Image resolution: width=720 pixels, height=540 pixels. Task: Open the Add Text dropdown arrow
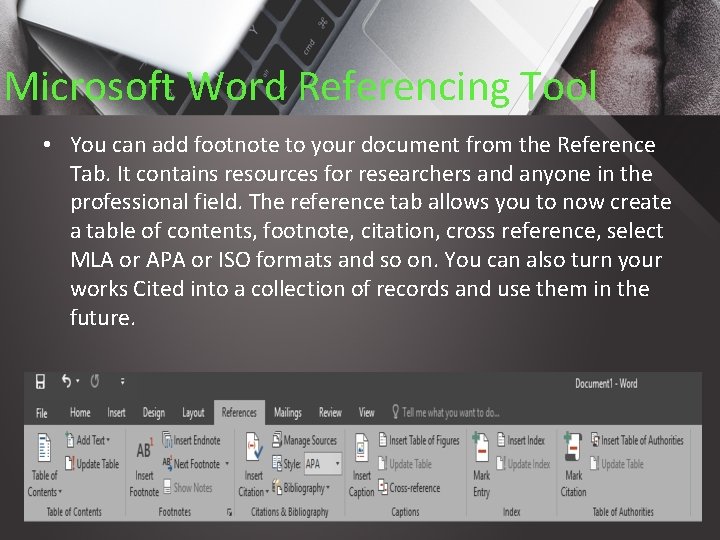[x=108, y=440]
